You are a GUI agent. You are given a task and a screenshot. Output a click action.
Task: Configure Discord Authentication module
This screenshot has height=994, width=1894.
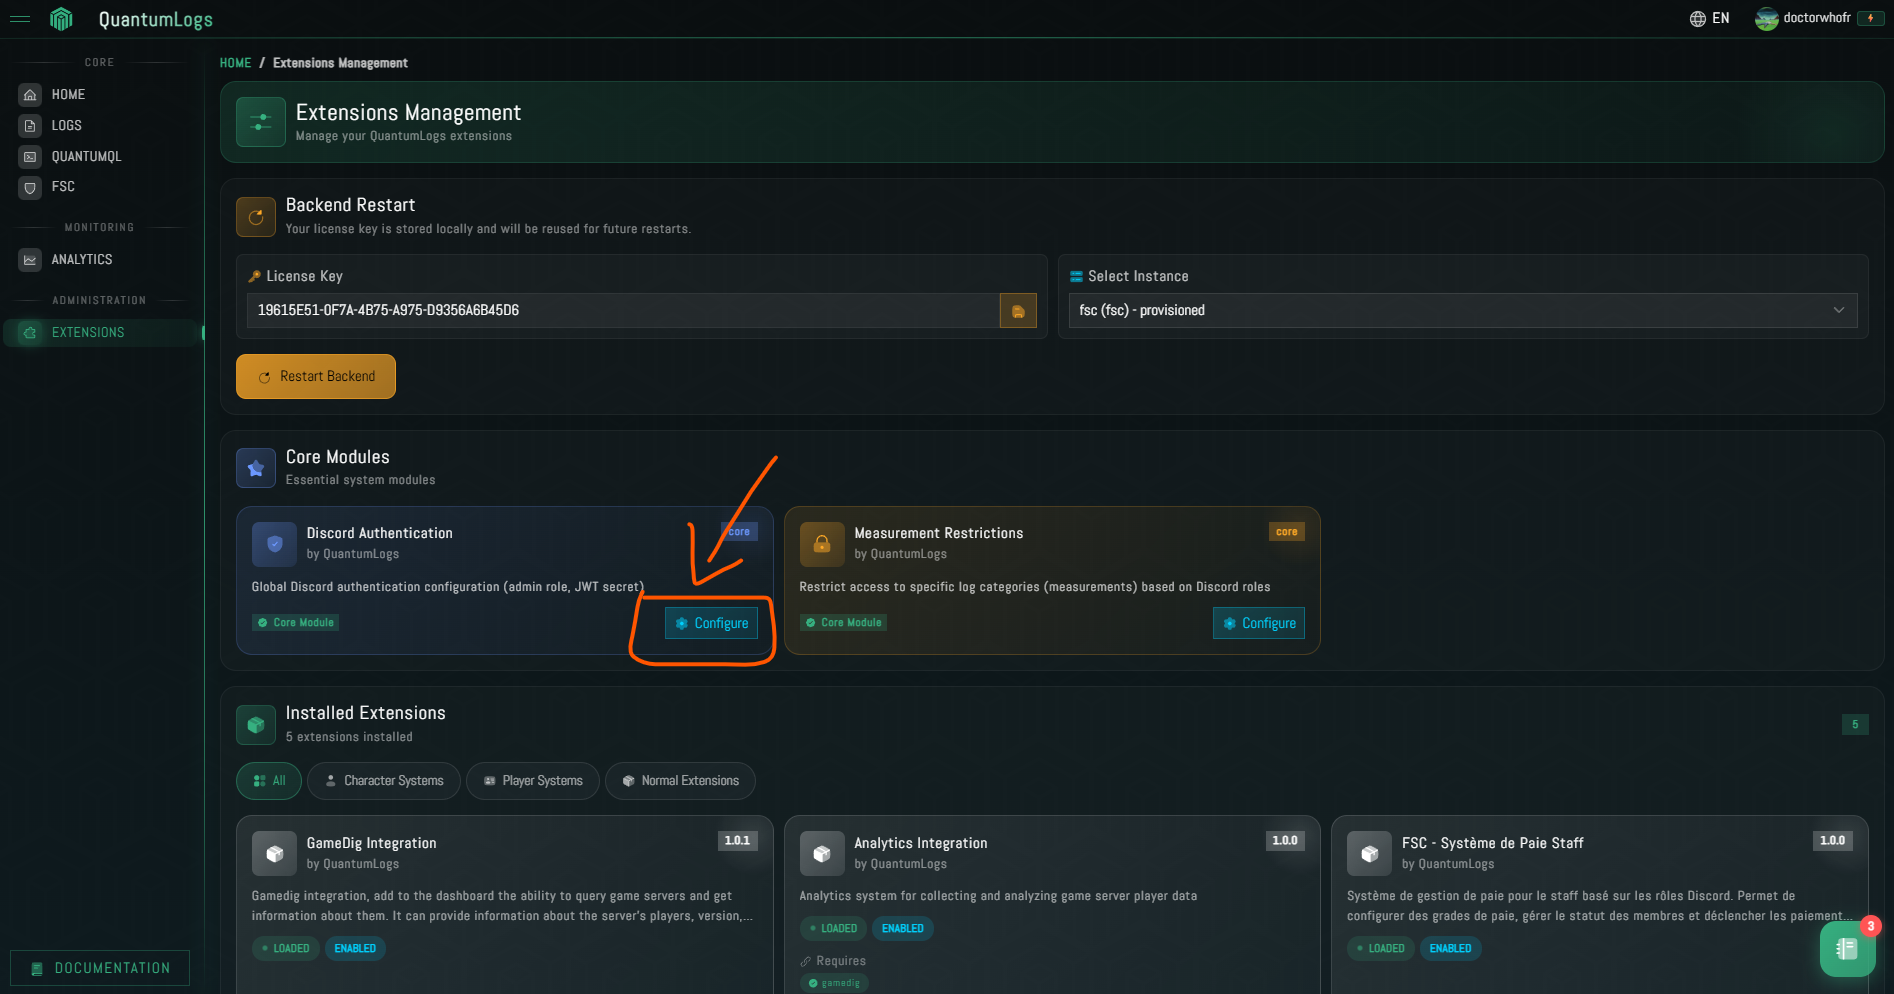pyautogui.click(x=711, y=623)
